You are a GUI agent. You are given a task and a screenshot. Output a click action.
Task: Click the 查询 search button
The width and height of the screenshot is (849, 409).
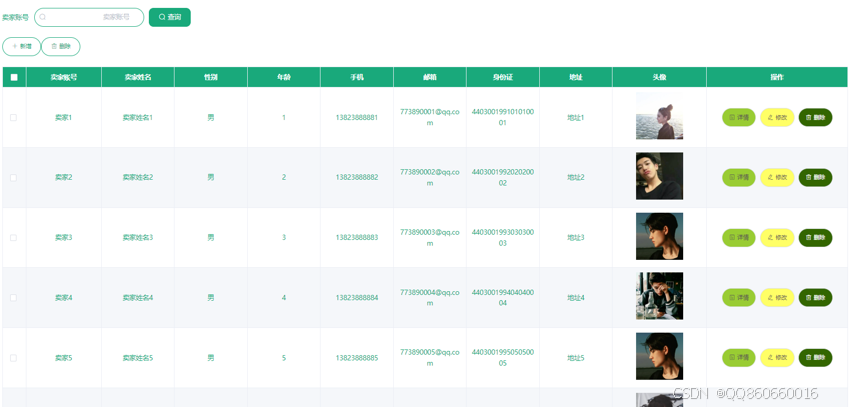pos(169,17)
